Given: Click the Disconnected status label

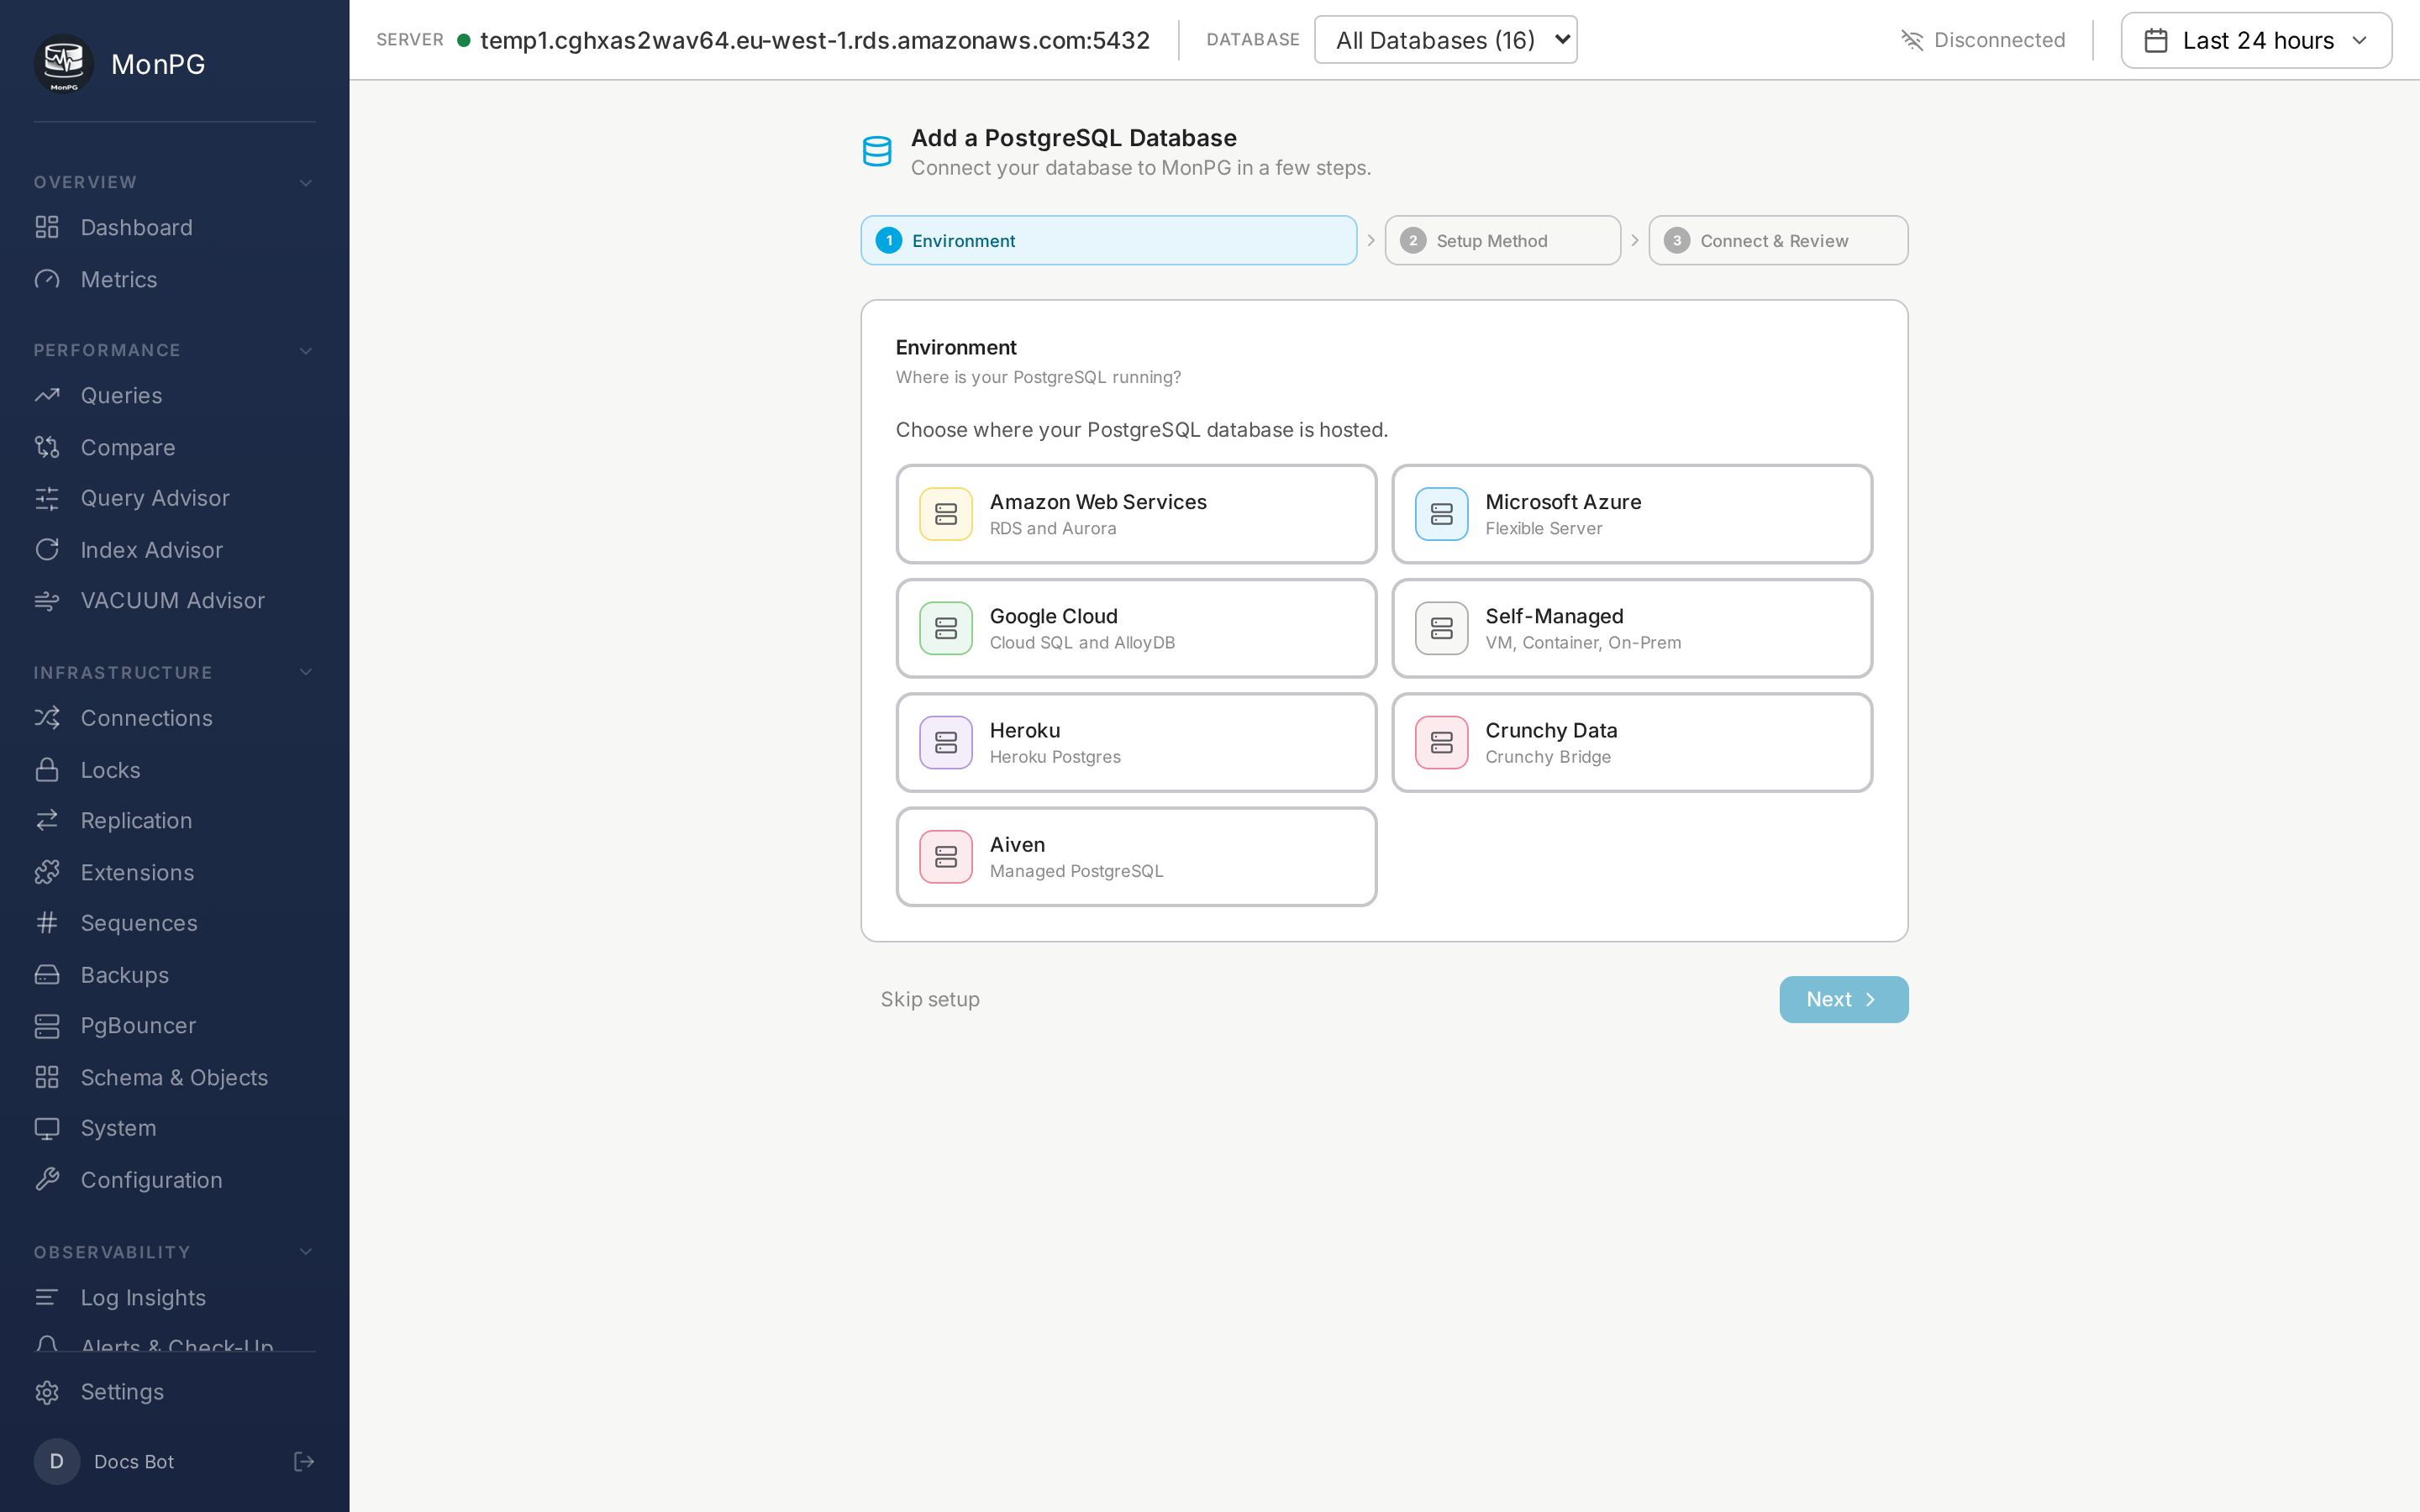Looking at the screenshot, I should click(1999, 40).
